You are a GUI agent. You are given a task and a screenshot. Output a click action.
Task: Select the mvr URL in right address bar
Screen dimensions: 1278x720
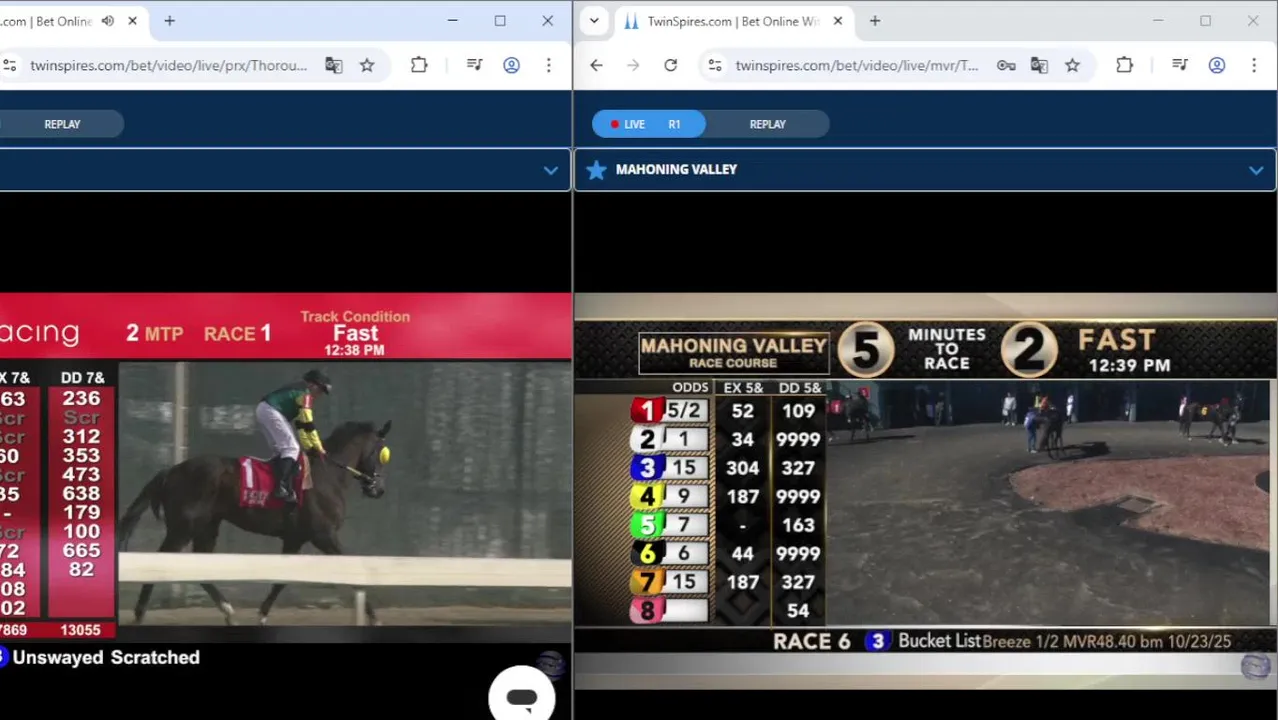(857, 65)
